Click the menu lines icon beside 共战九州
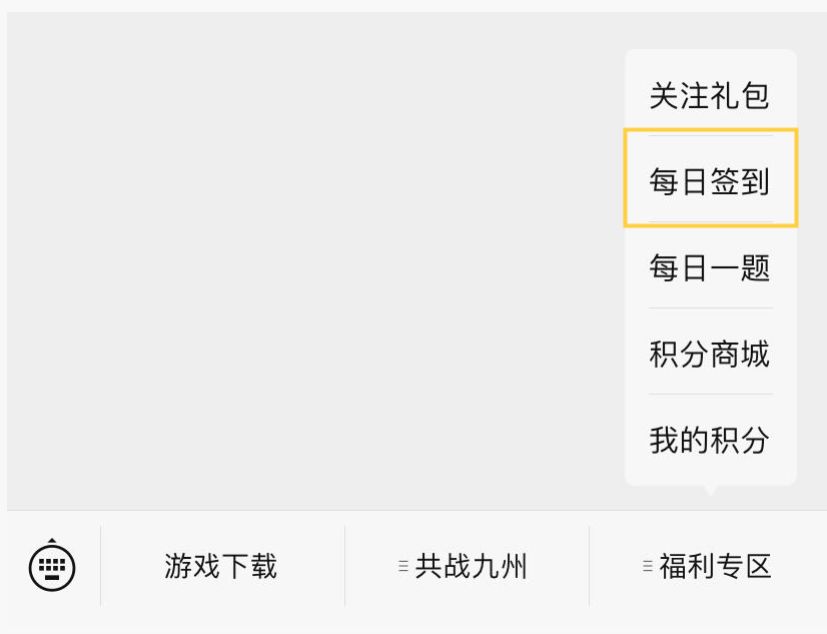 (x=403, y=566)
